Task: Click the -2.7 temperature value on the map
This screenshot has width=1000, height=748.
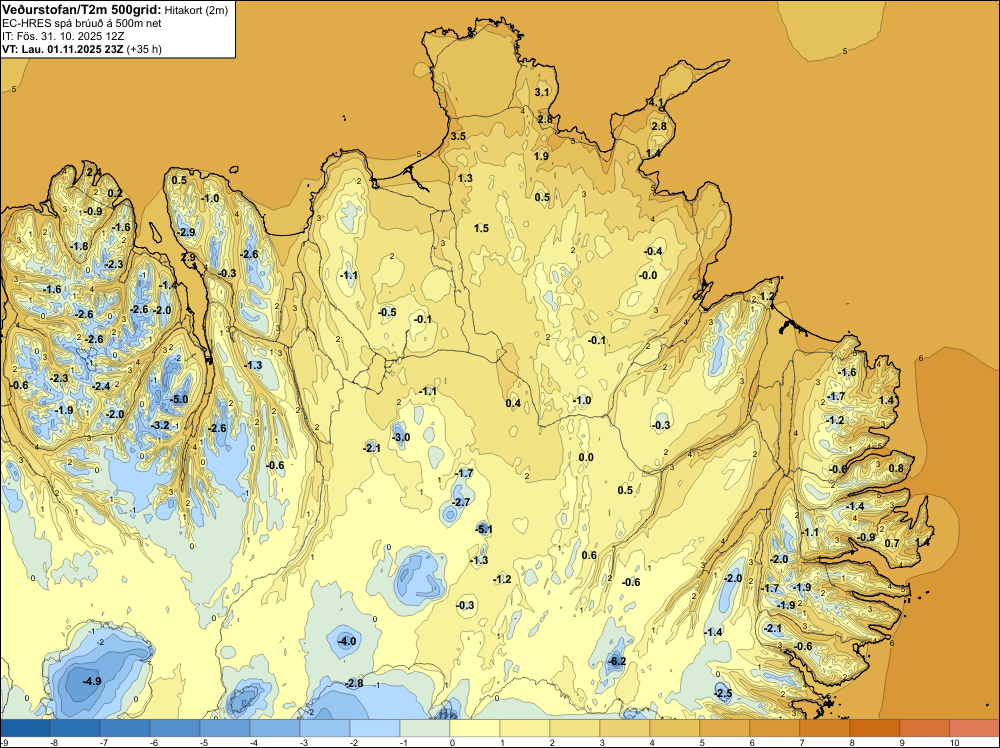Action: click(460, 502)
